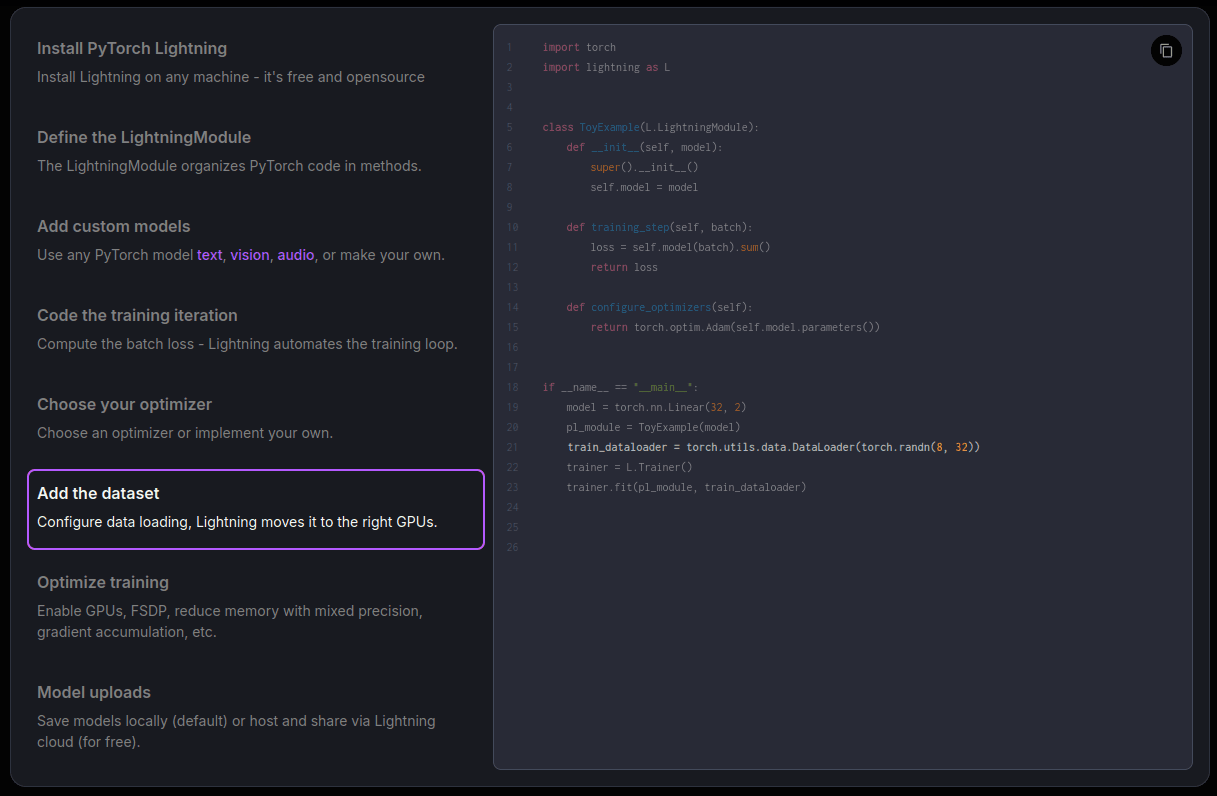Open the "audio" models link
The image size is (1217, 796).
(x=296, y=255)
